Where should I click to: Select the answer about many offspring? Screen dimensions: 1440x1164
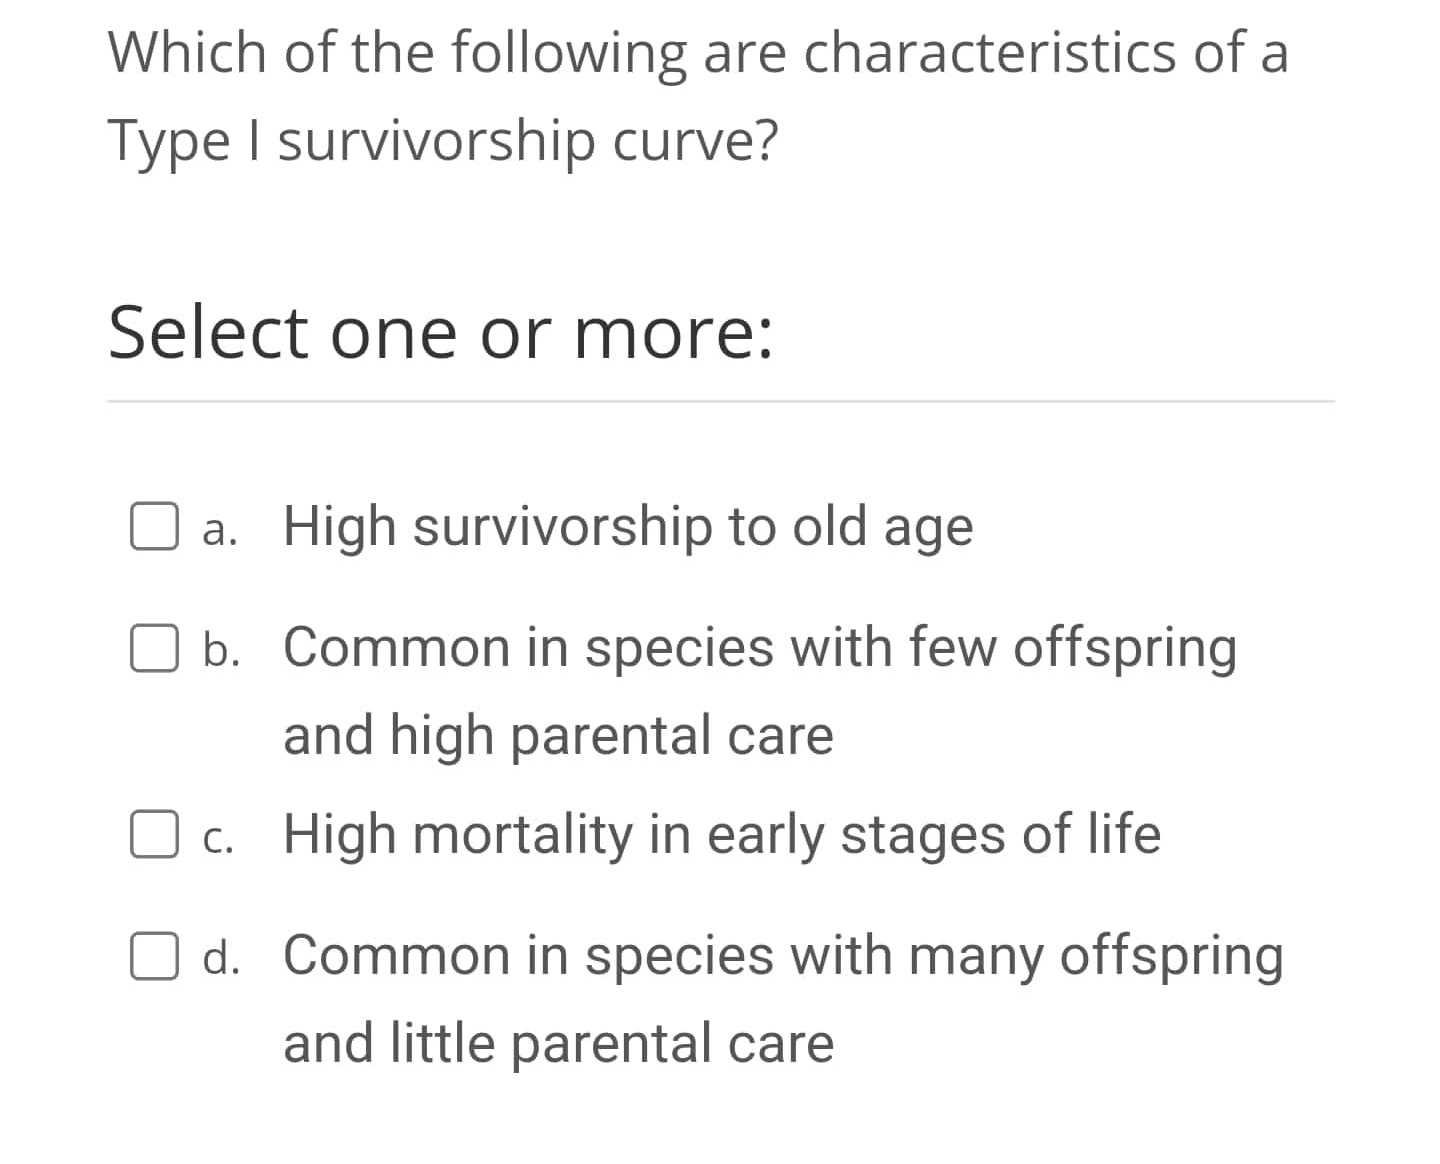click(782, 955)
